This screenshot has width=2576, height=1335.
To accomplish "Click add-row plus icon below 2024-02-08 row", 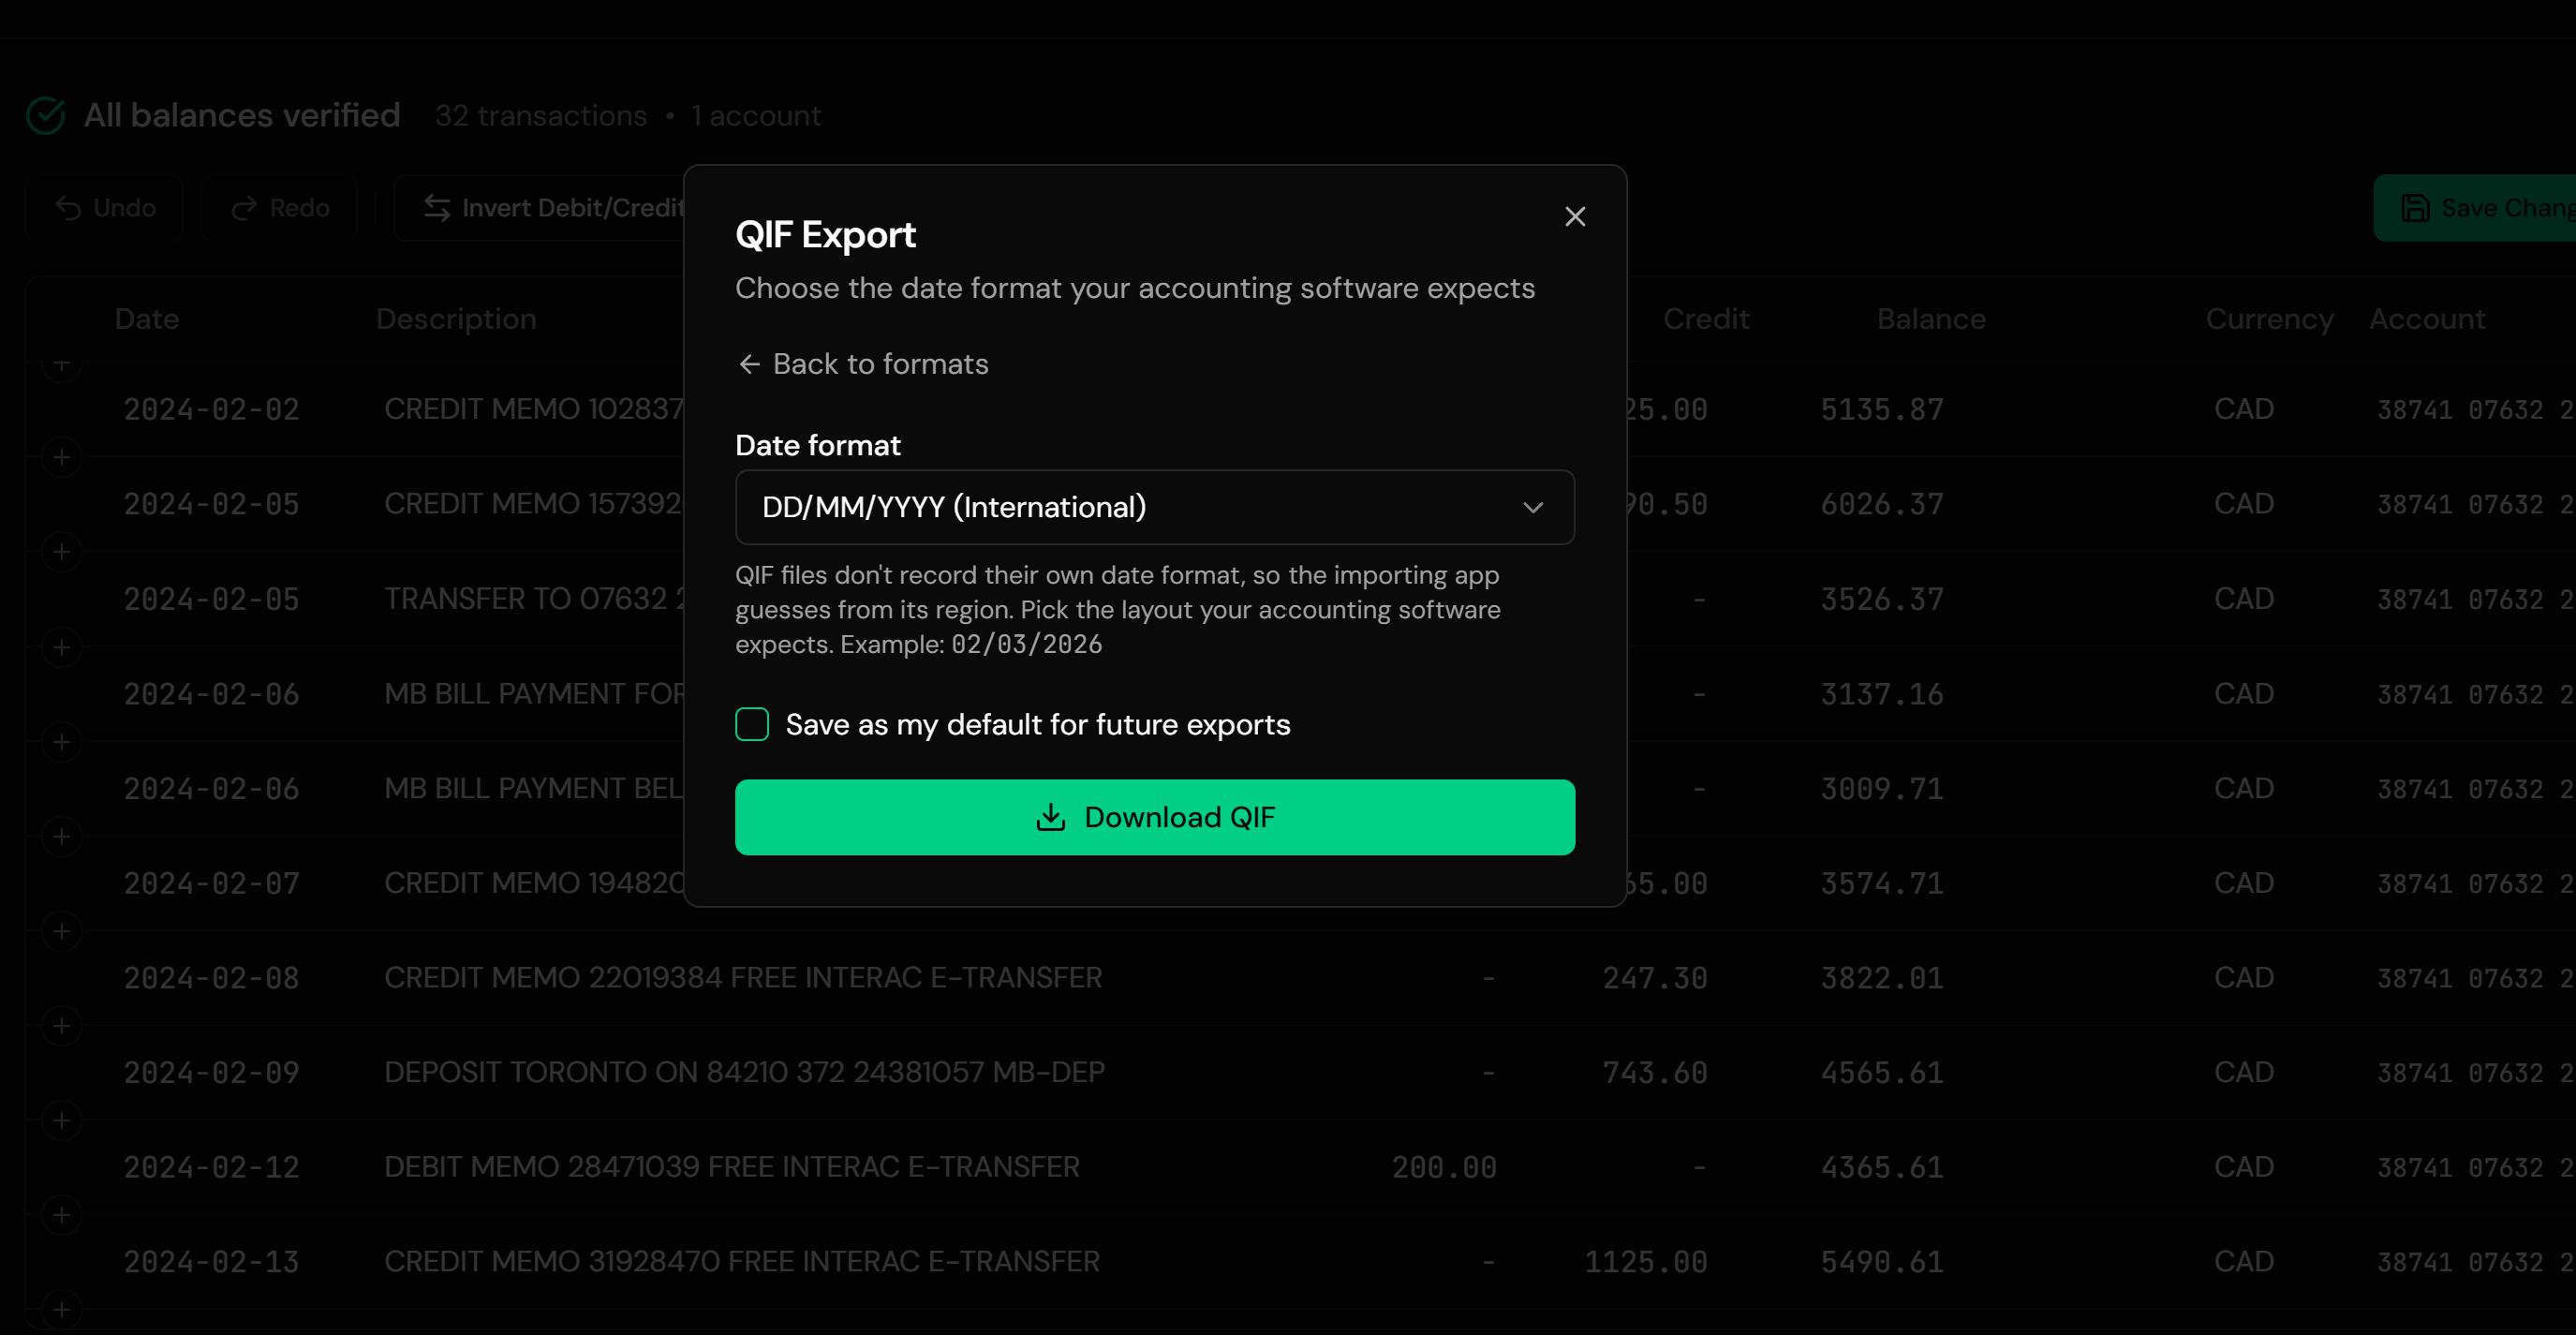I will (62, 1026).
